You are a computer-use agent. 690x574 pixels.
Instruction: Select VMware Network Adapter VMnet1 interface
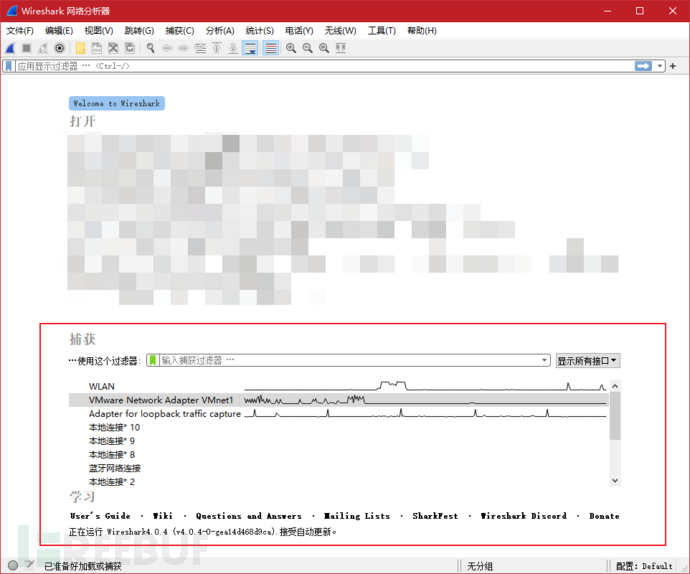(x=338, y=400)
